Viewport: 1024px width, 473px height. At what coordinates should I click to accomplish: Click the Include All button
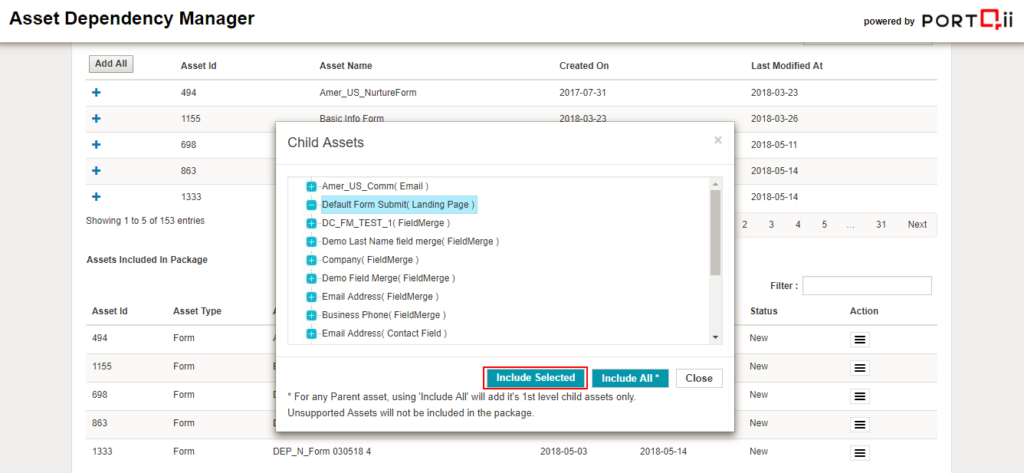630,378
